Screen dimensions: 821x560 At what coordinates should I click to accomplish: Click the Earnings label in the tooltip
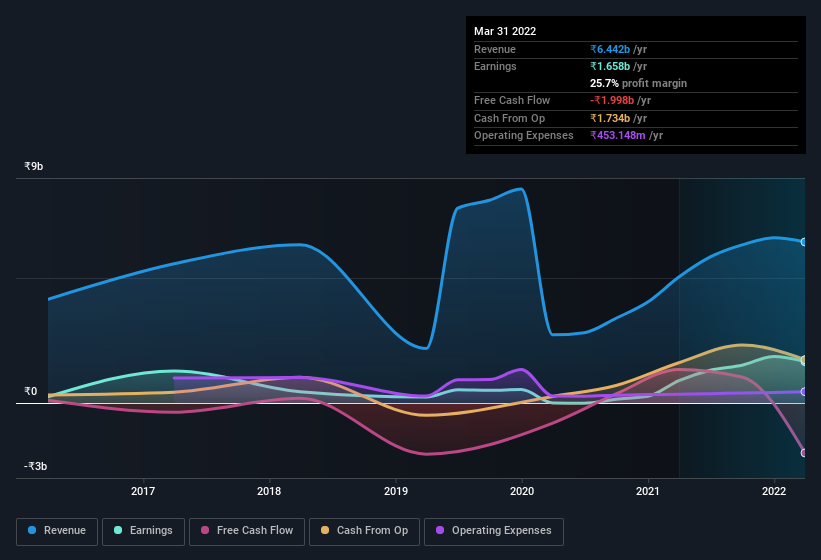pyautogui.click(x=495, y=66)
